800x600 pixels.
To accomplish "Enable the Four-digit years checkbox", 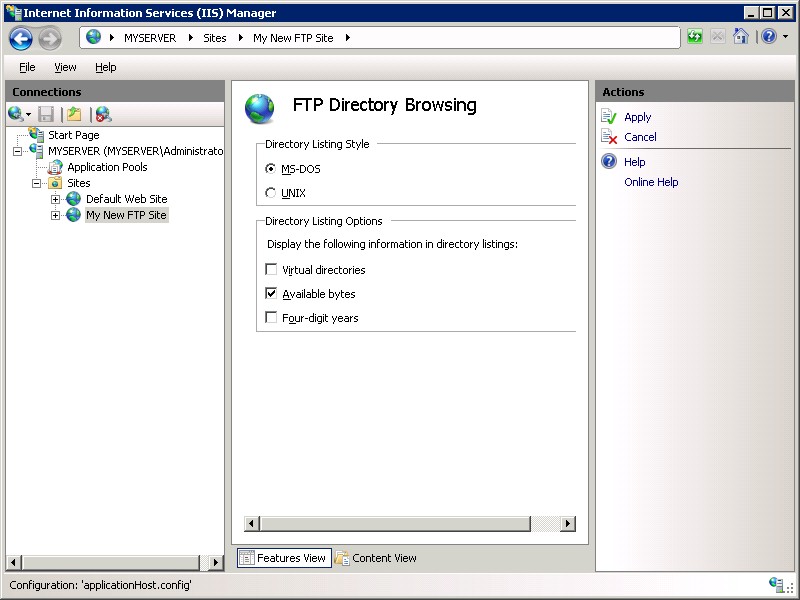I will click(x=271, y=317).
